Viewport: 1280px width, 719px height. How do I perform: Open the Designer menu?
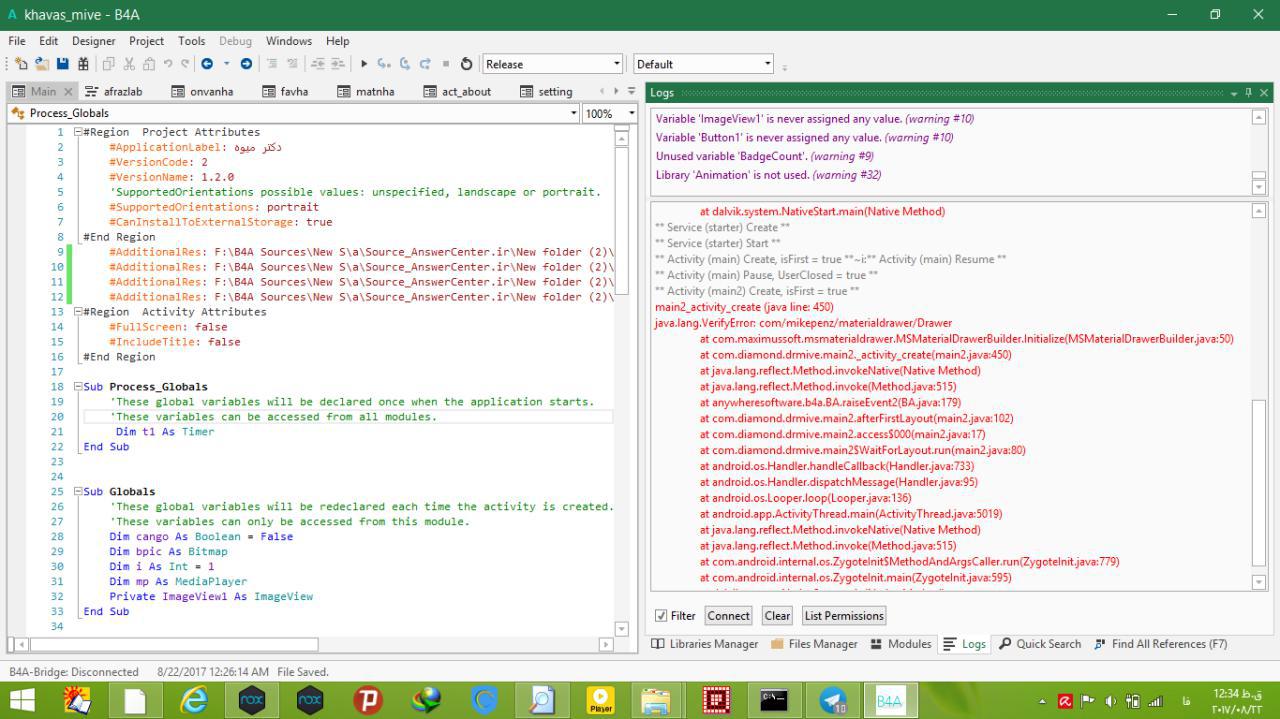coord(93,41)
